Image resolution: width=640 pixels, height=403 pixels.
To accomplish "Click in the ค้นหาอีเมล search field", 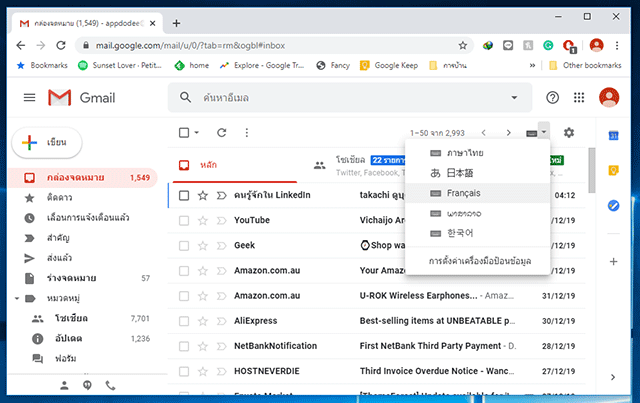I will point(351,98).
